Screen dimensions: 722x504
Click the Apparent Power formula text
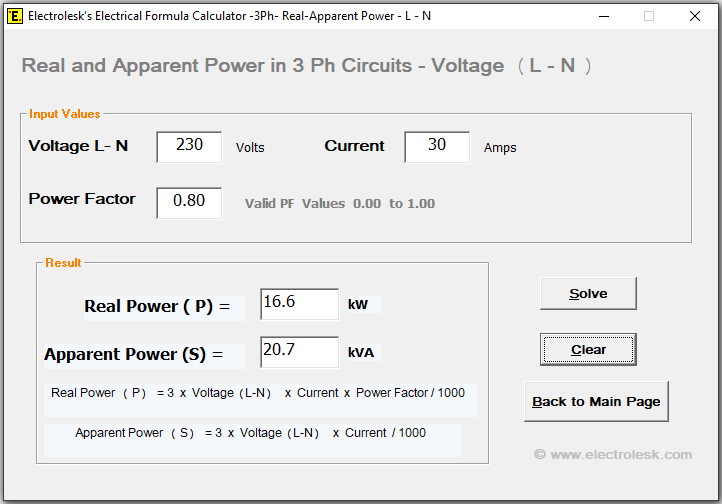click(250, 433)
